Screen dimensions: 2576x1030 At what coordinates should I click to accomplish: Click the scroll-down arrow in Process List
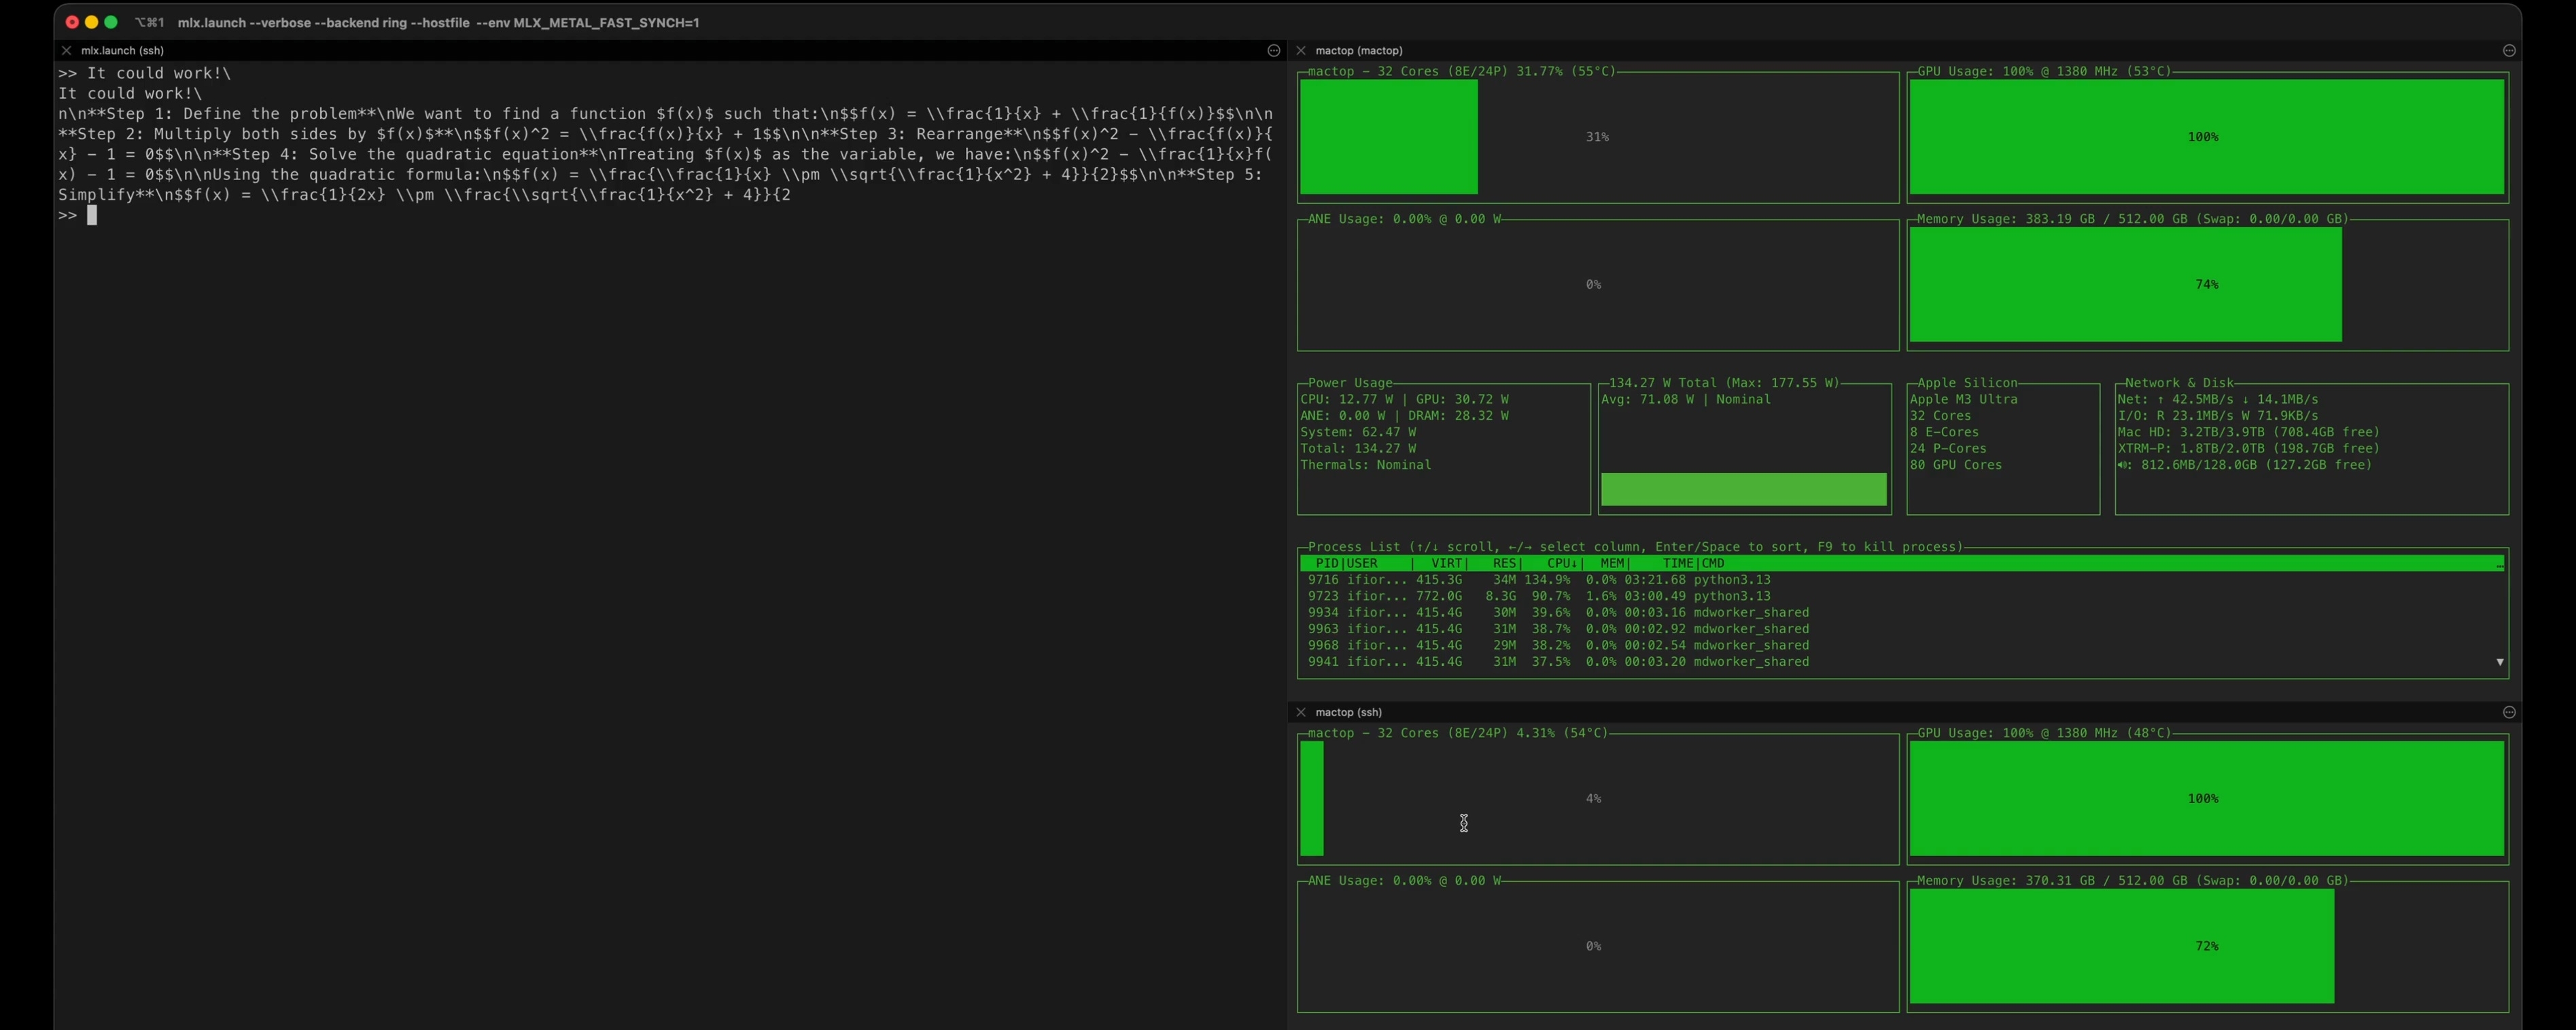(x=2499, y=662)
